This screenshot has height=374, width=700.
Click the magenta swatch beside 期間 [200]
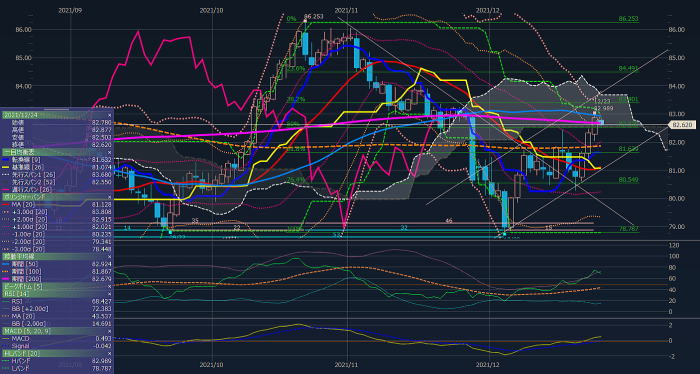tap(6, 279)
